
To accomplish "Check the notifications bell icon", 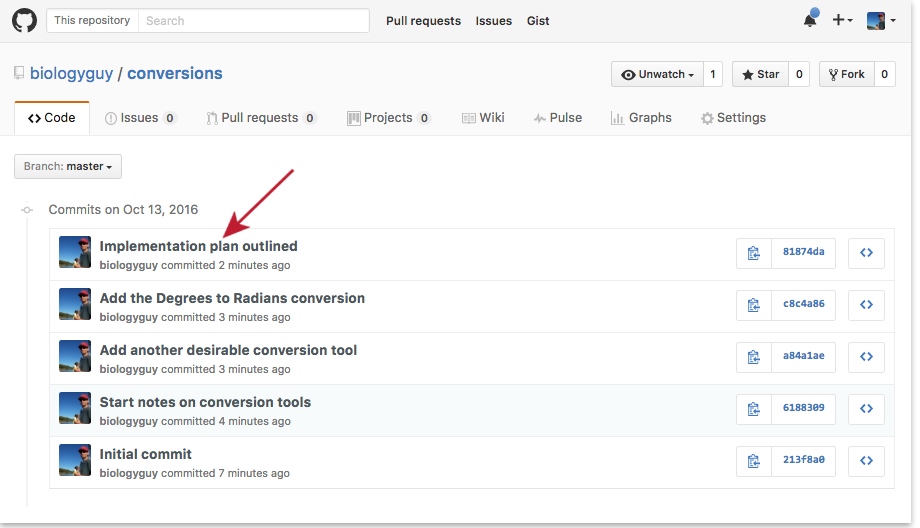I will coord(810,19).
